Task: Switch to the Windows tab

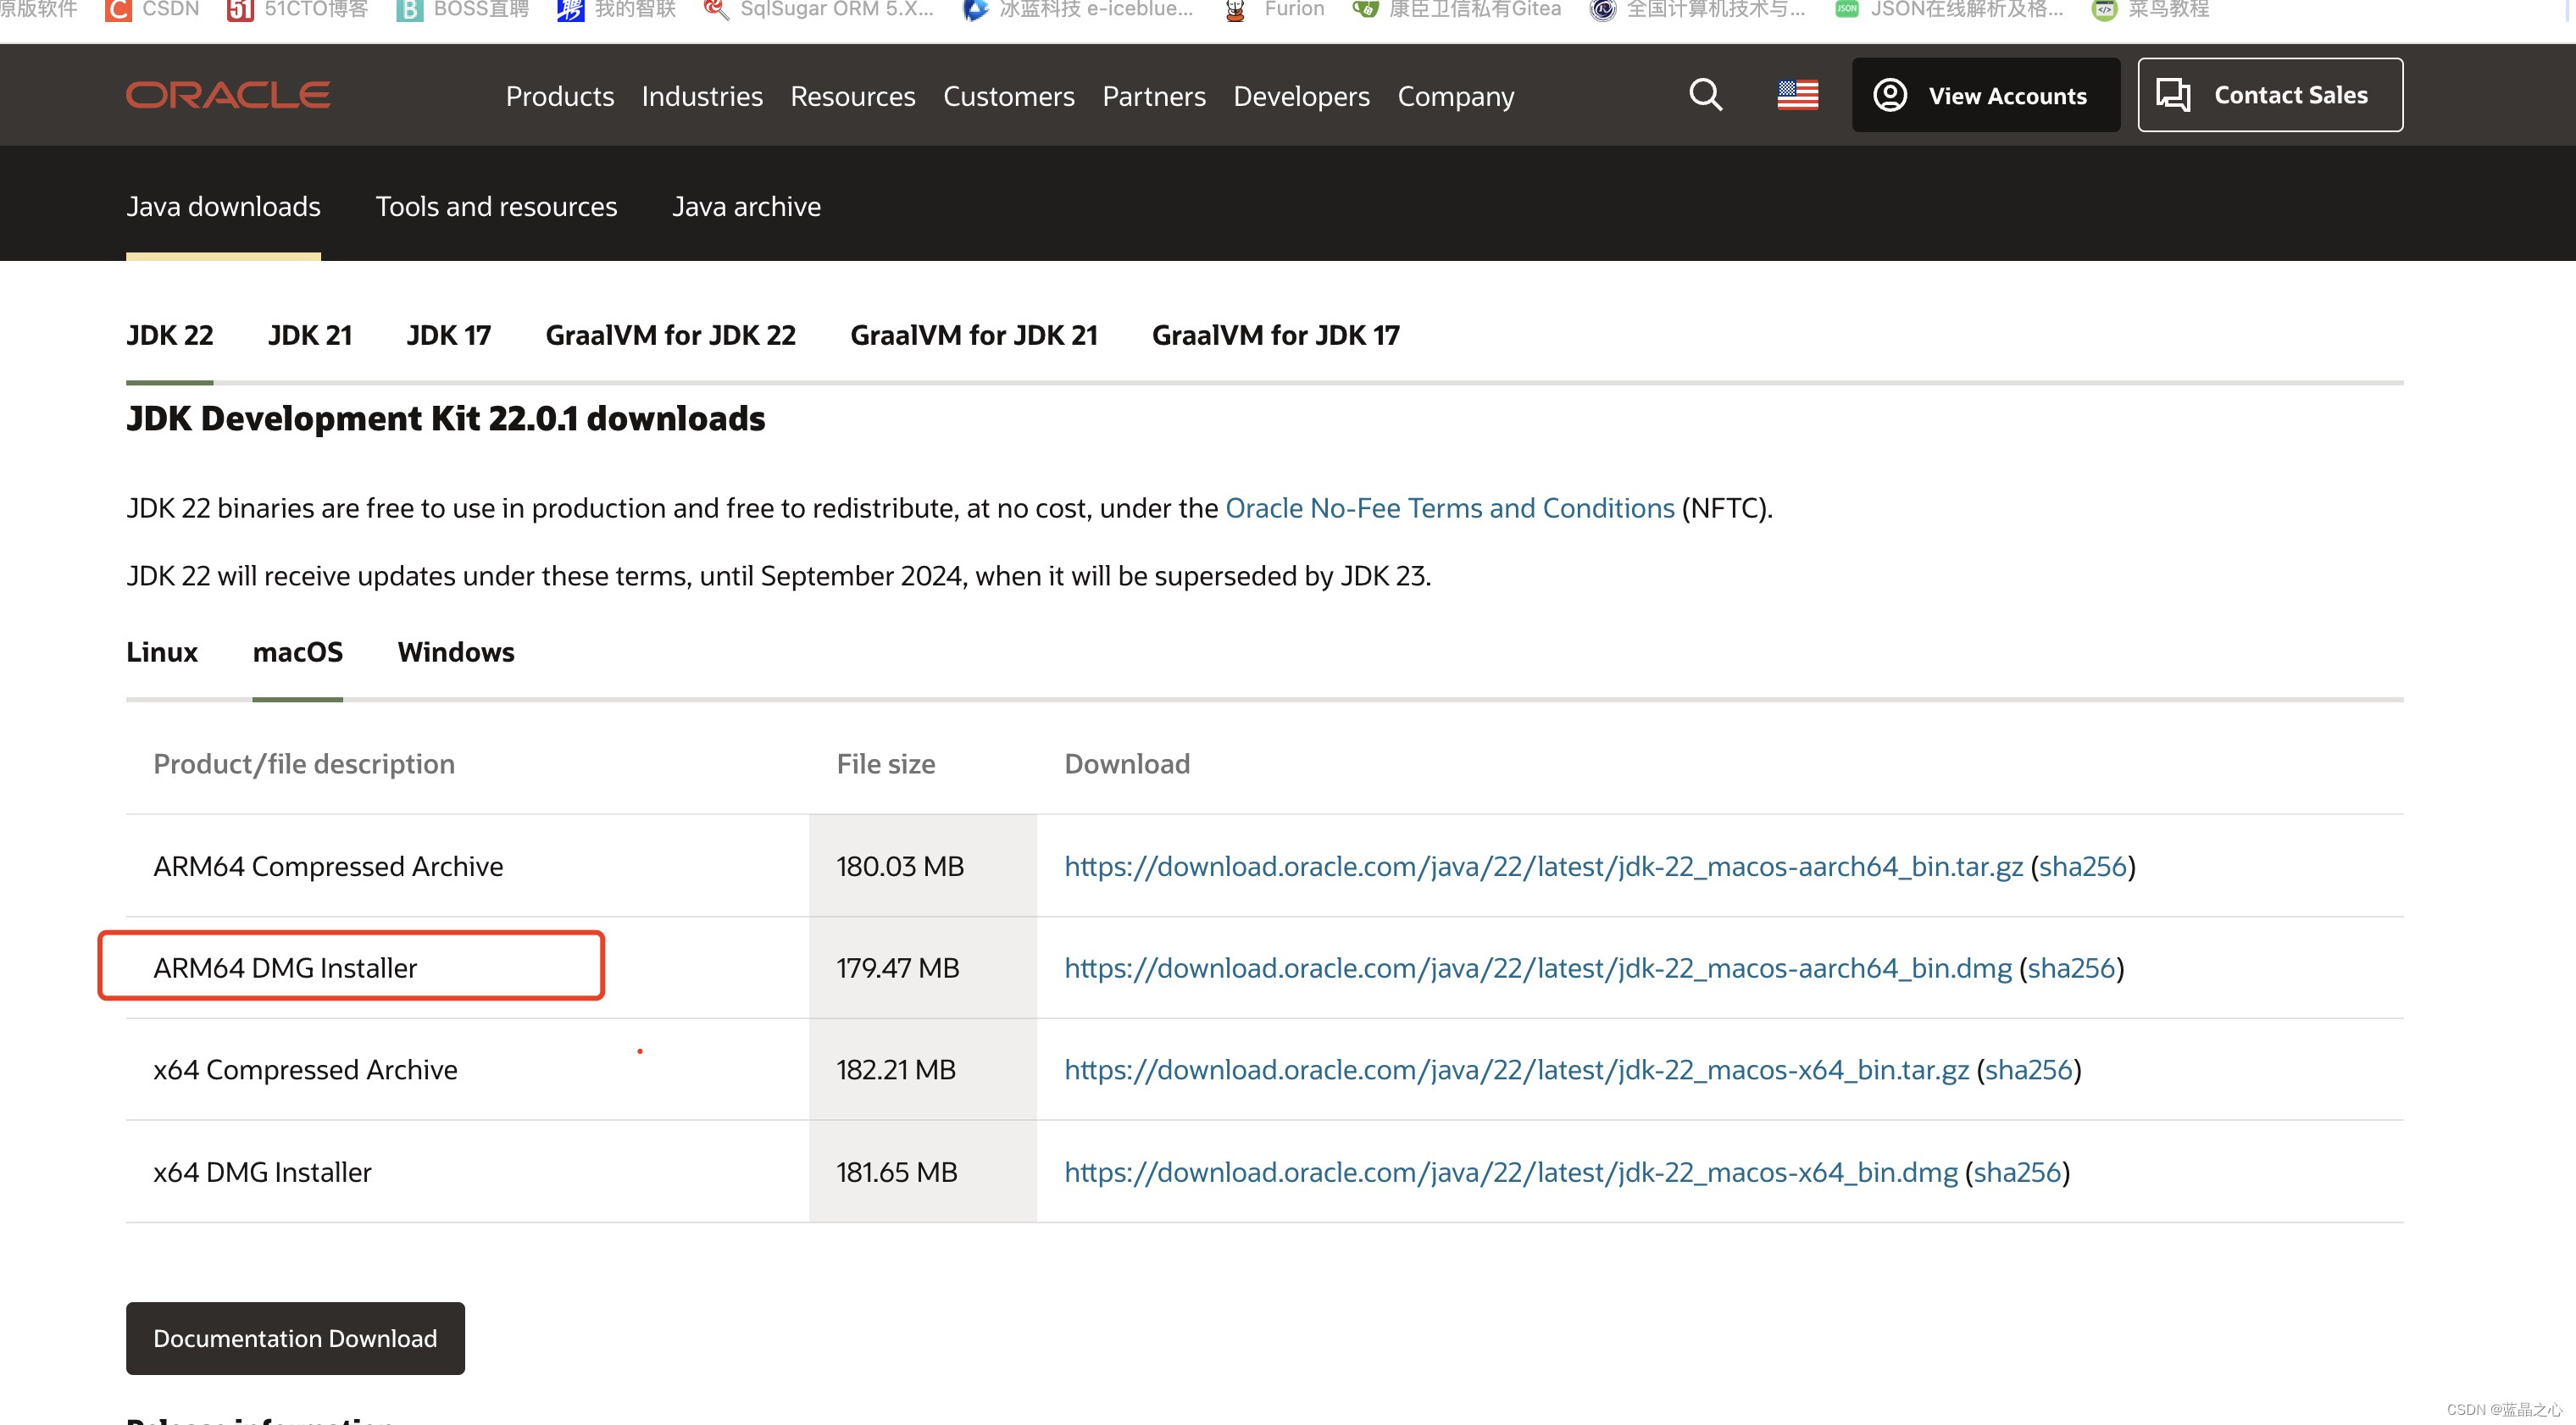Action: pyautogui.click(x=456, y=652)
